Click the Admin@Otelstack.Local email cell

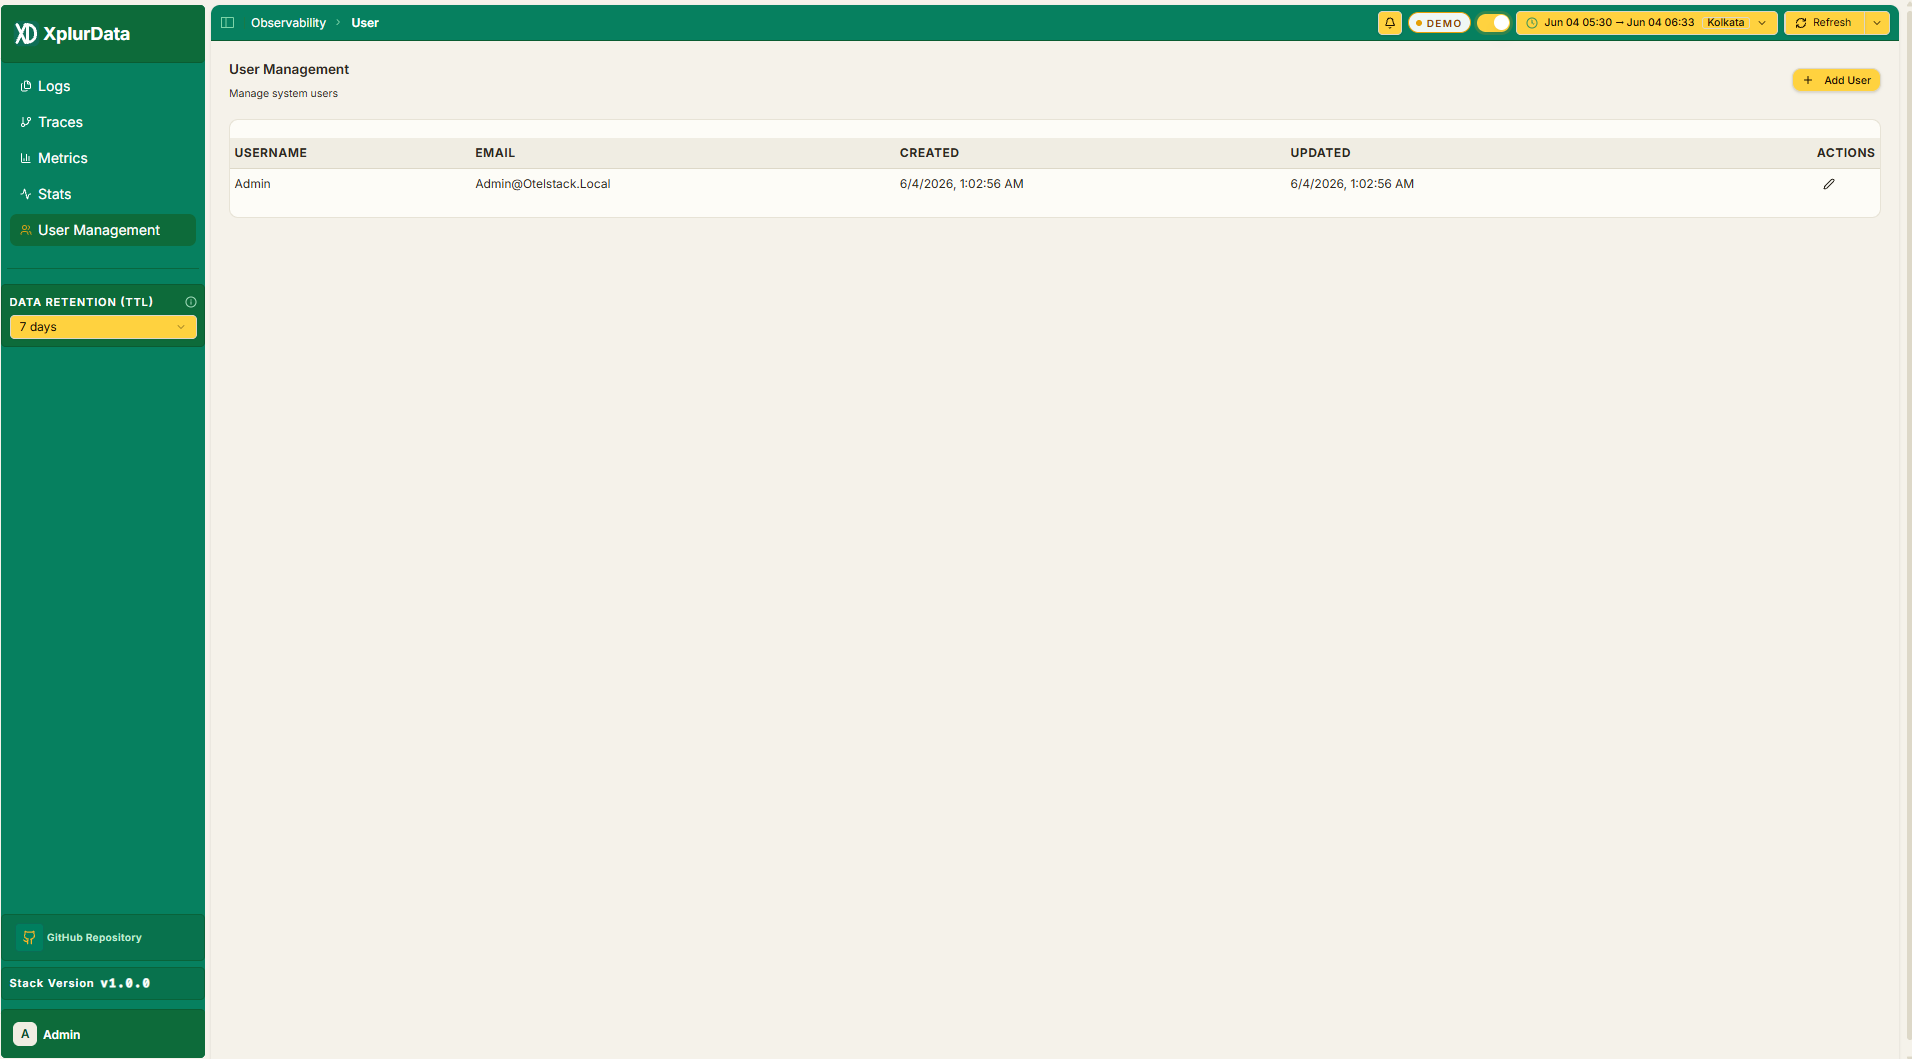point(543,184)
